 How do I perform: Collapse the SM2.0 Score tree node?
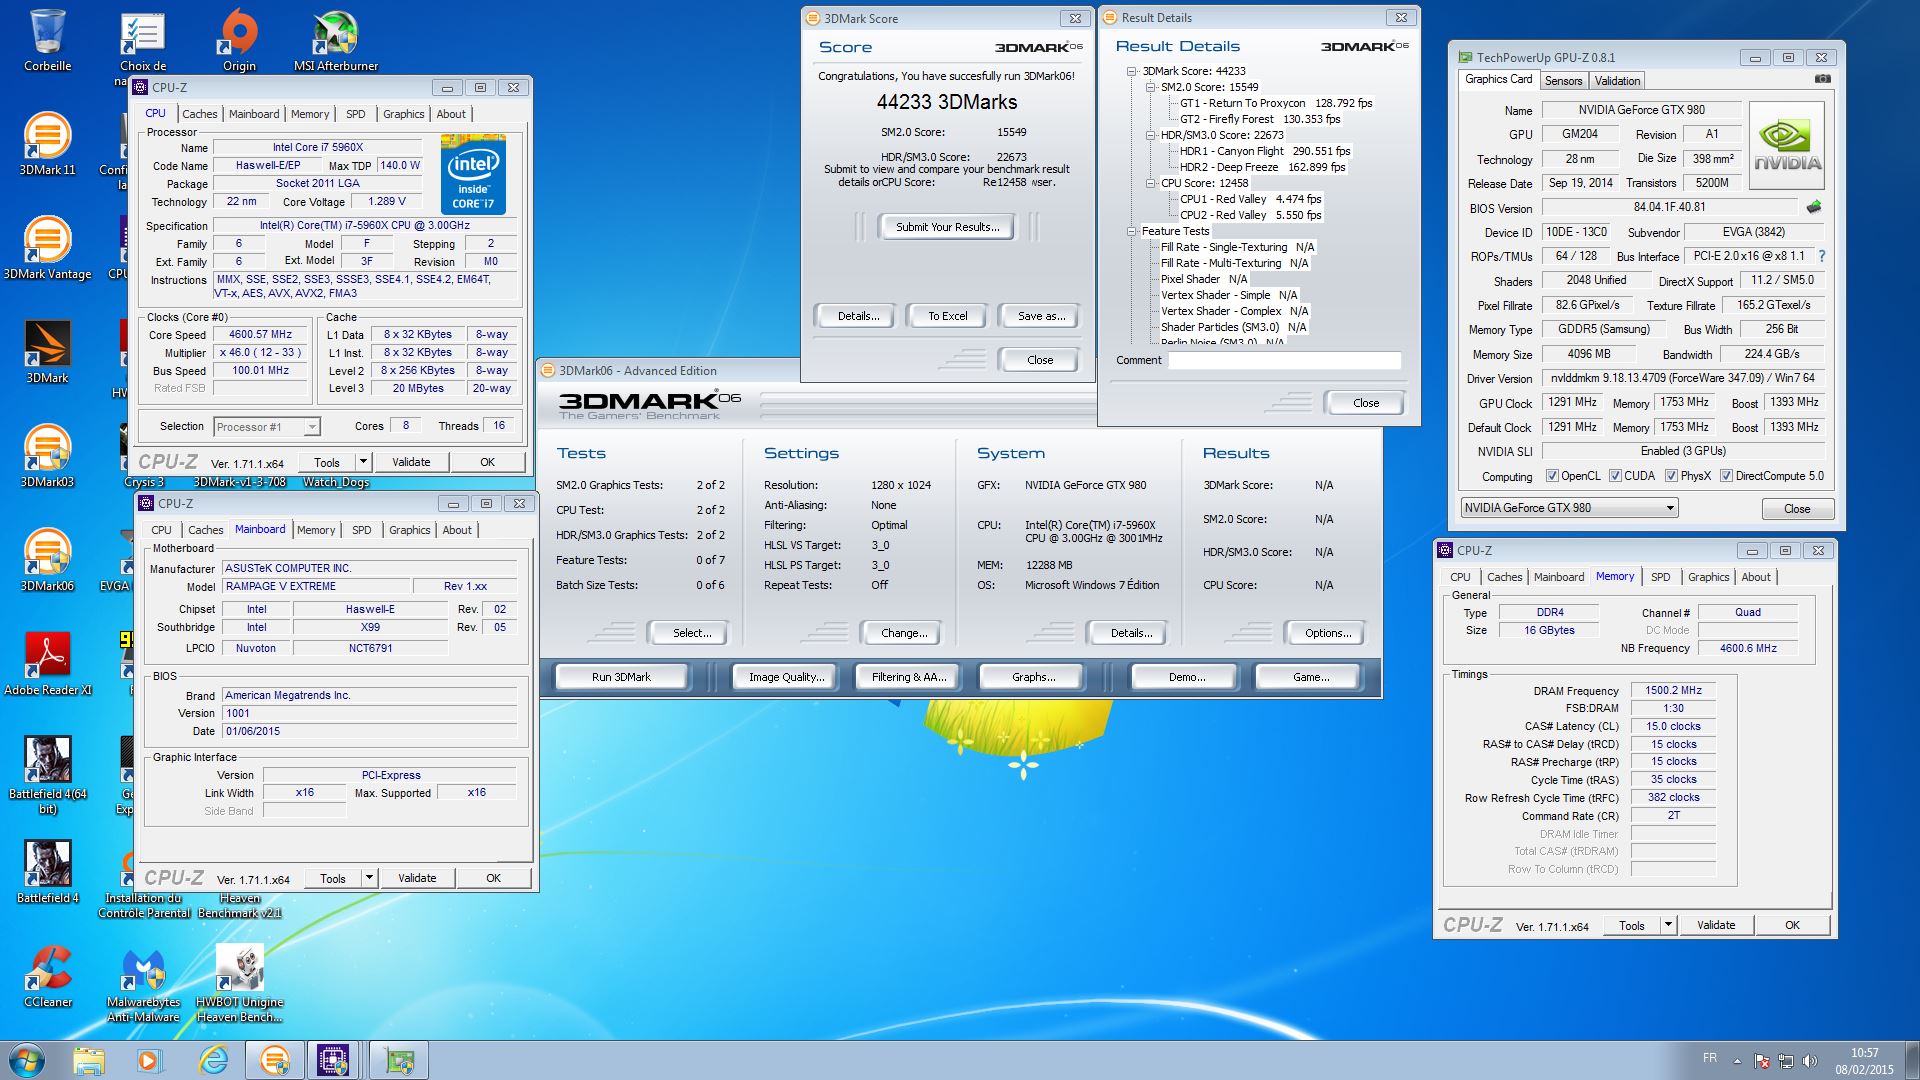tap(1151, 87)
